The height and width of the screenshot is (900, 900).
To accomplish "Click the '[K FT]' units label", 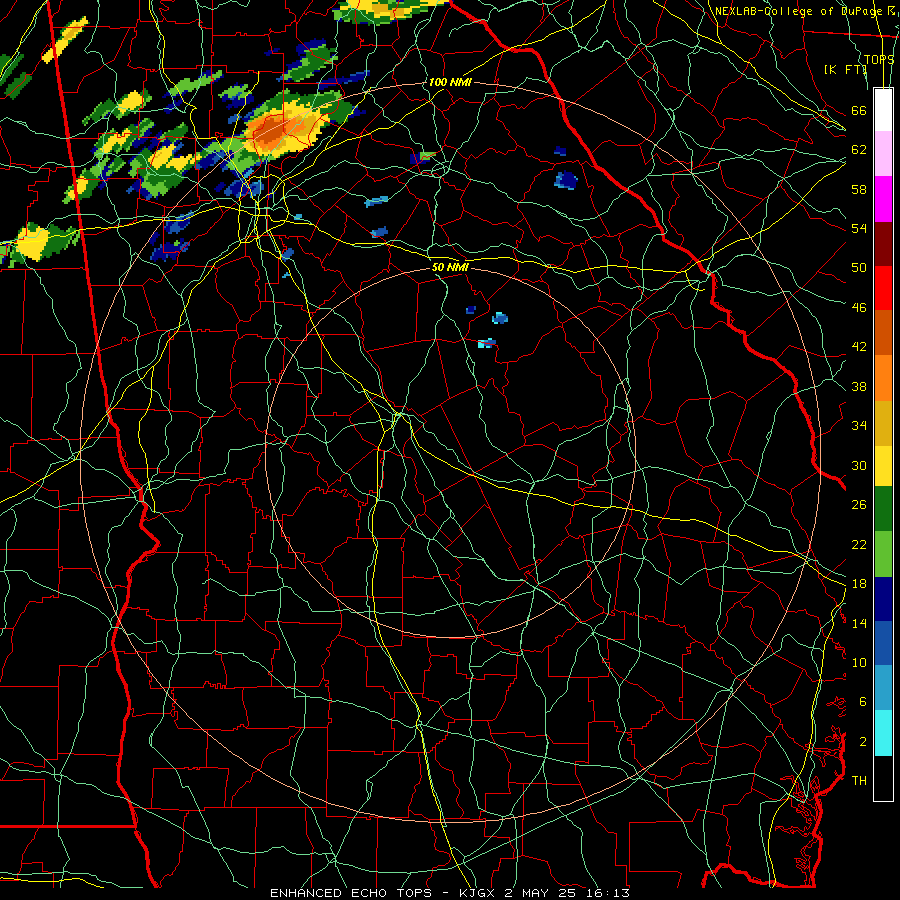I will 845,69.
